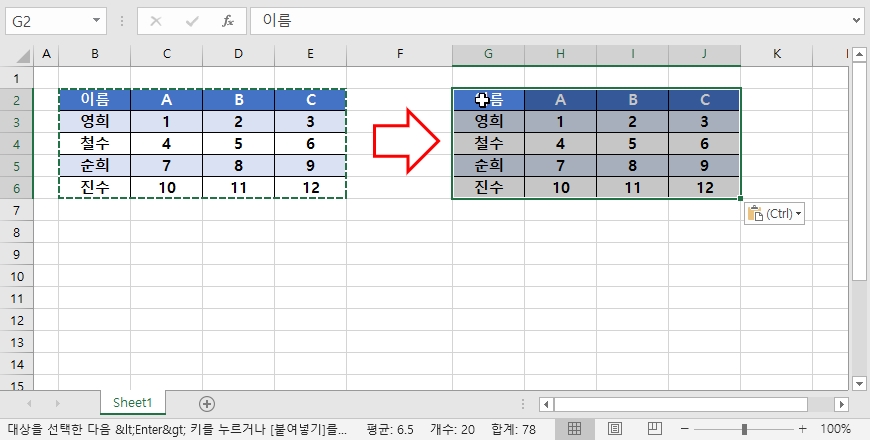Switch to Page Layout view

click(614, 428)
